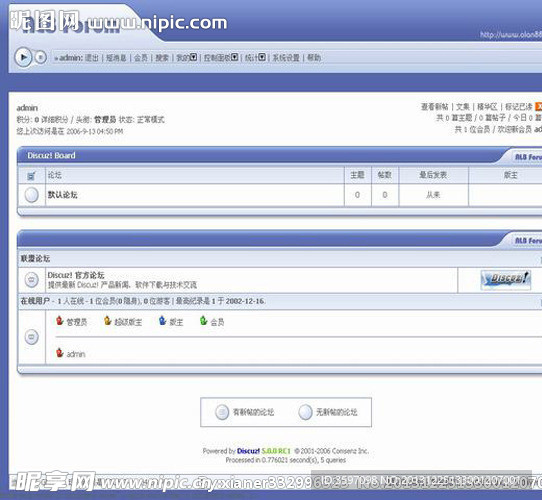The width and height of the screenshot is (542, 500).
Task: Open the 默认论坛 forum link
Action: [x=62, y=195]
